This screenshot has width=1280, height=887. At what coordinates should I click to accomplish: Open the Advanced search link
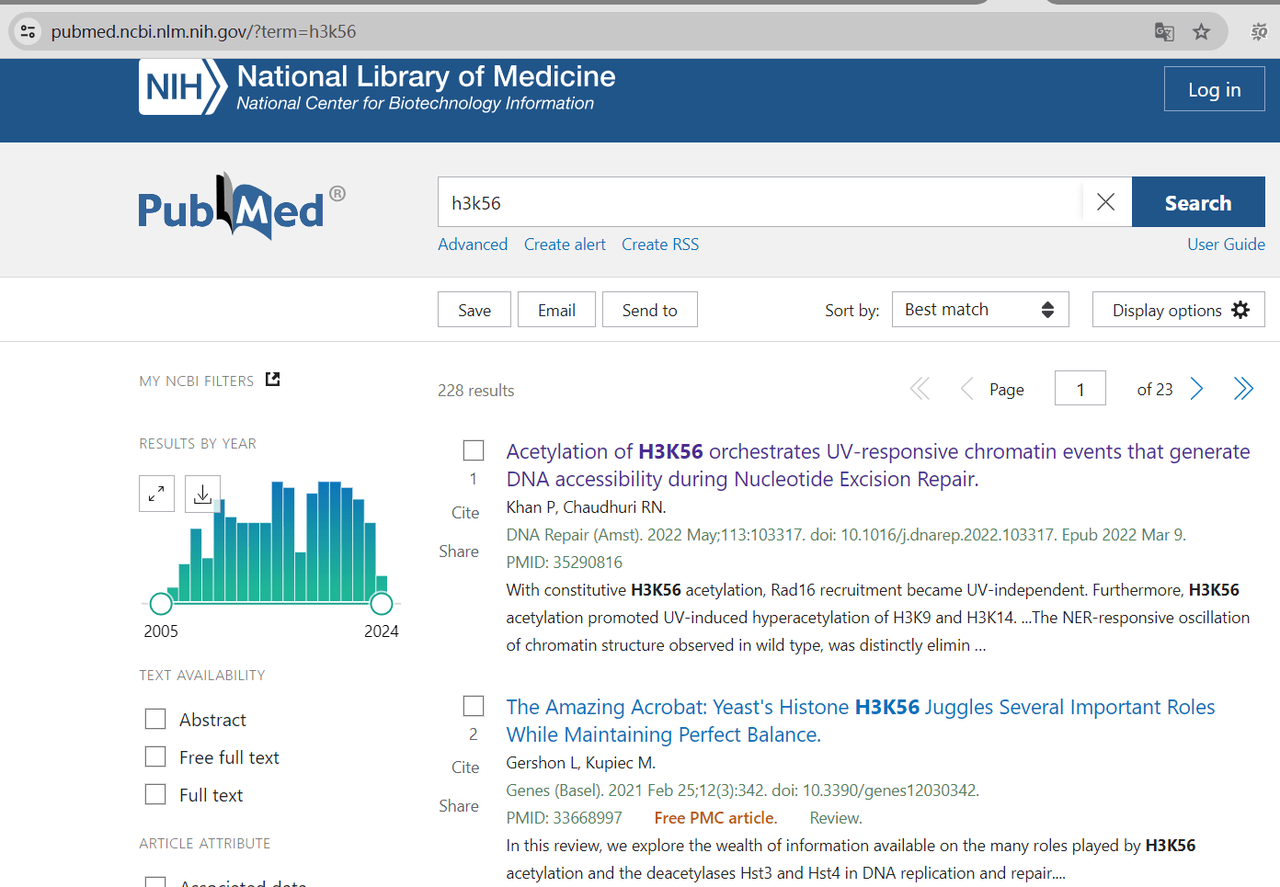pyautogui.click(x=472, y=244)
